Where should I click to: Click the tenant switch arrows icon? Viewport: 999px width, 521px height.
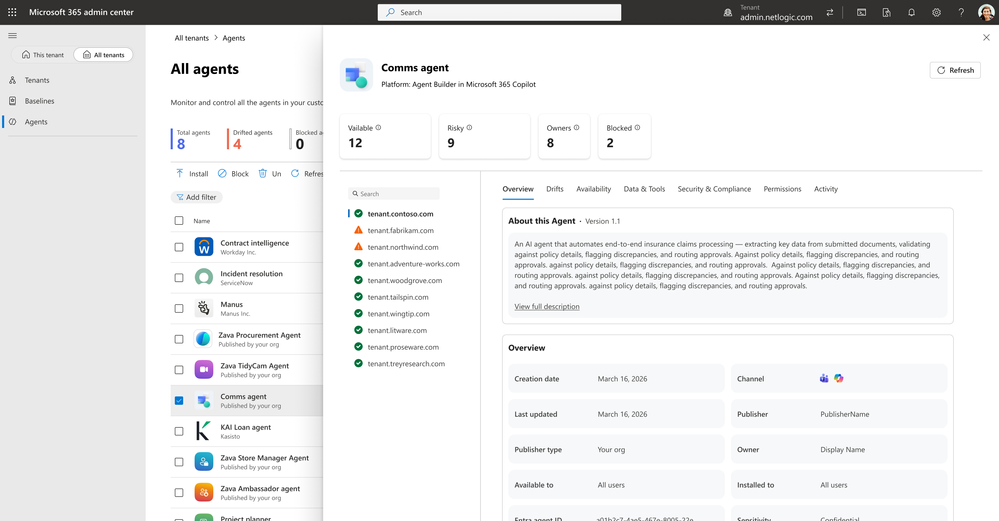(x=830, y=12)
